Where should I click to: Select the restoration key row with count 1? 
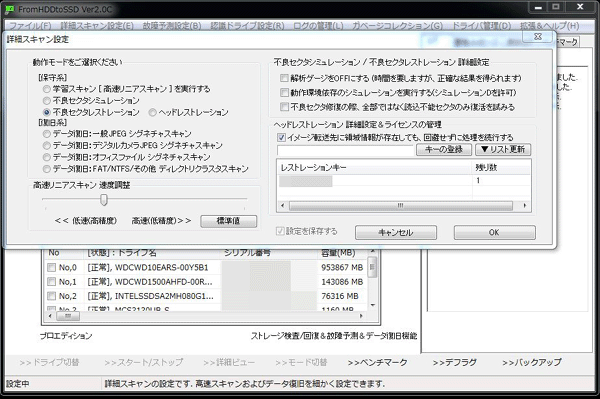404,181
